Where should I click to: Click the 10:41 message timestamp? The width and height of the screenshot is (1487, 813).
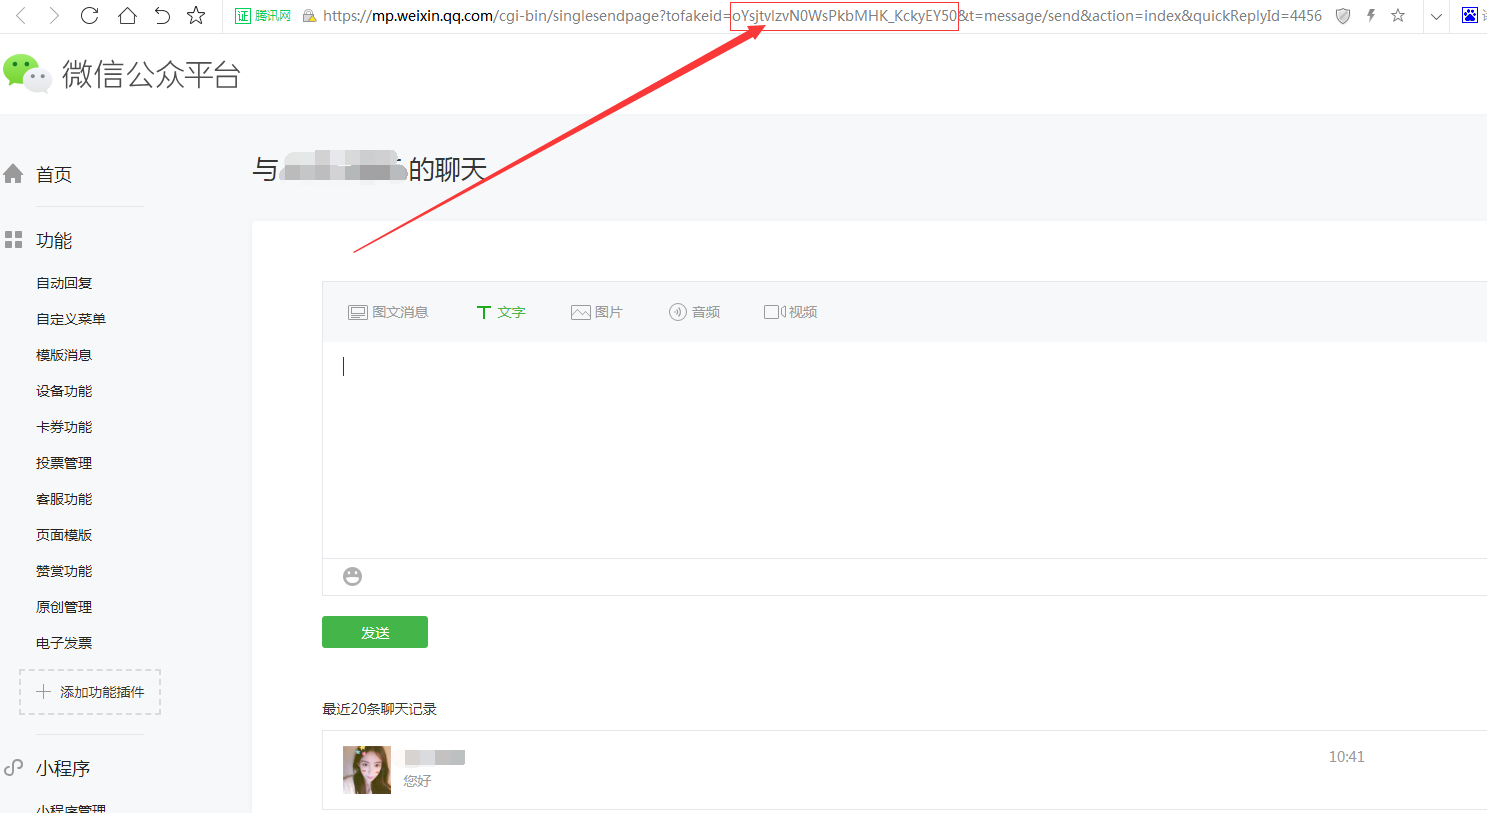coord(1346,757)
